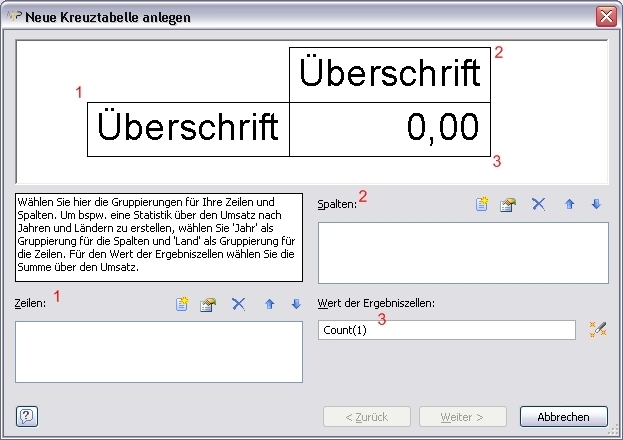Add a new row grouping in Zeilen
The width and height of the screenshot is (623, 440).
[182, 304]
